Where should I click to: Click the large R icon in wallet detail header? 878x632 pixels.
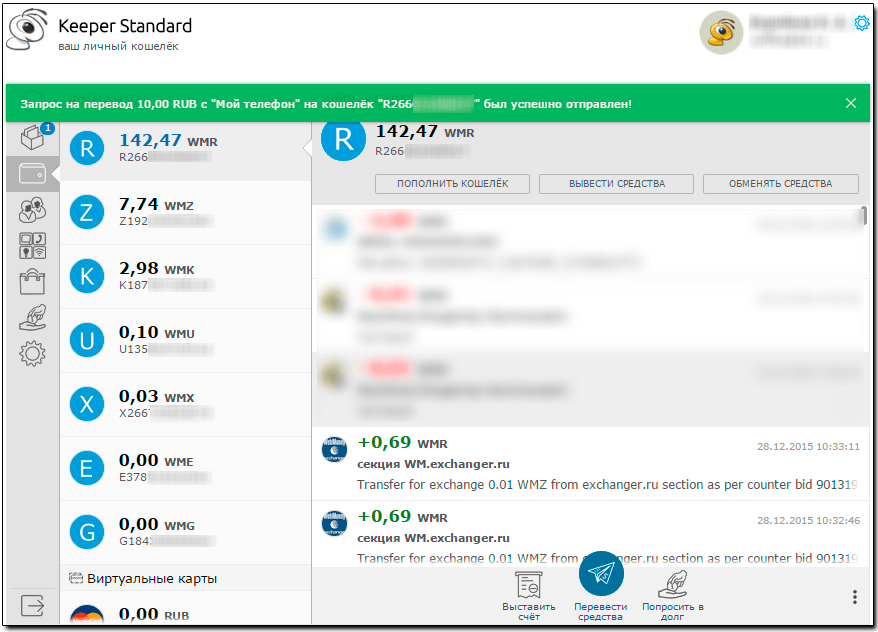[343, 139]
